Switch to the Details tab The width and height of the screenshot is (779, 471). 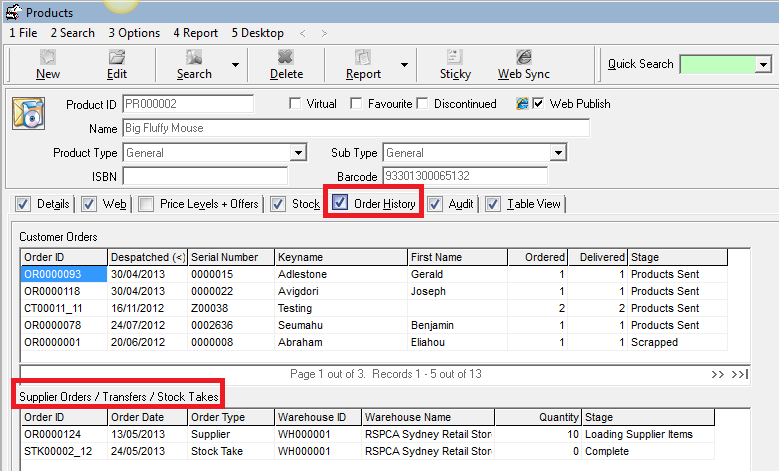[x=53, y=204]
